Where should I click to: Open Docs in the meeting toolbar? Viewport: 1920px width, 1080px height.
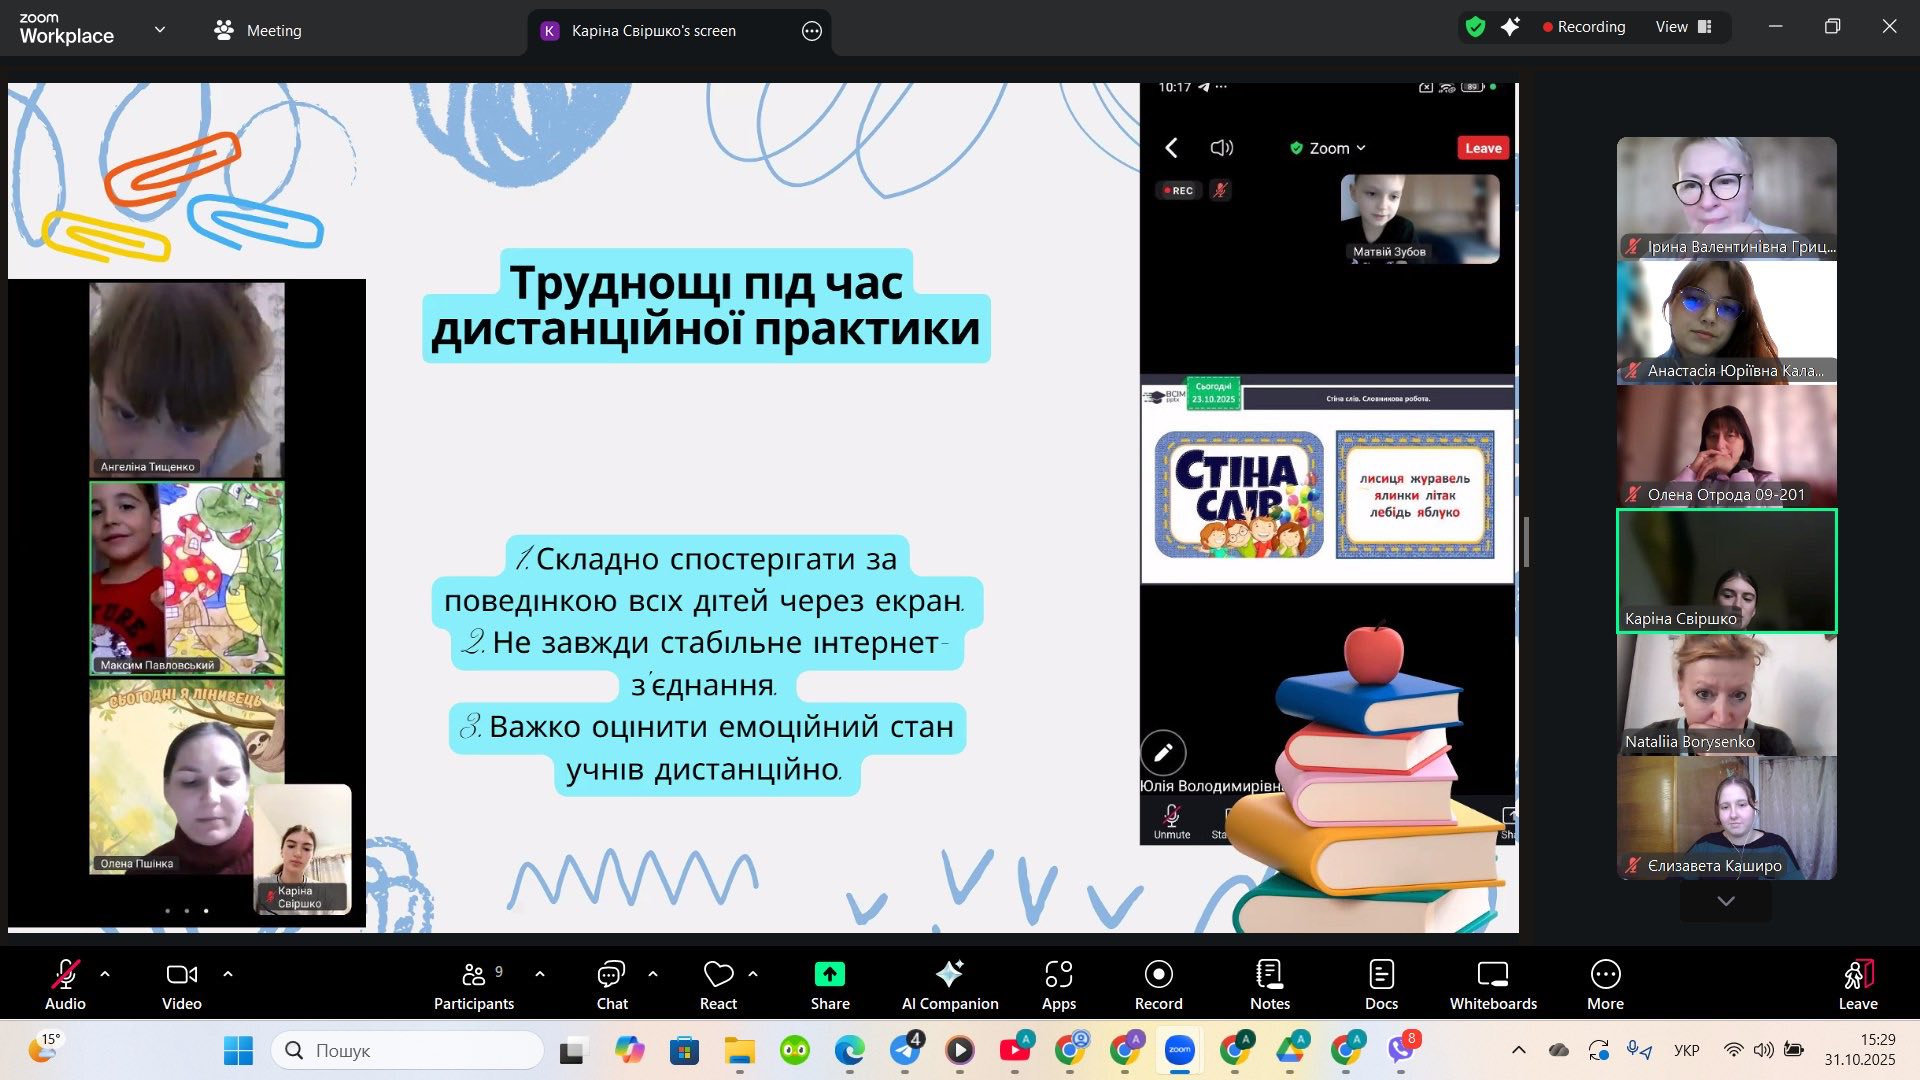point(1381,984)
